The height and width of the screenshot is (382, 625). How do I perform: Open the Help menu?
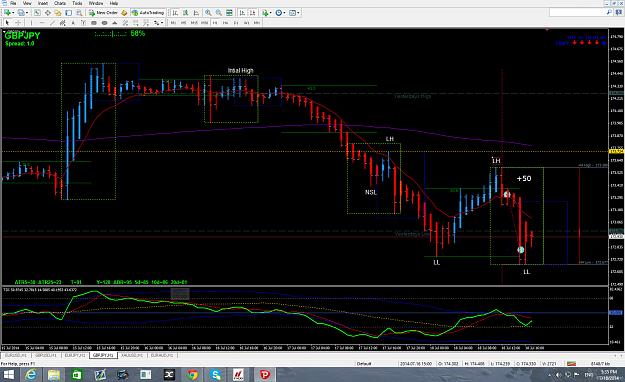(114, 3)
